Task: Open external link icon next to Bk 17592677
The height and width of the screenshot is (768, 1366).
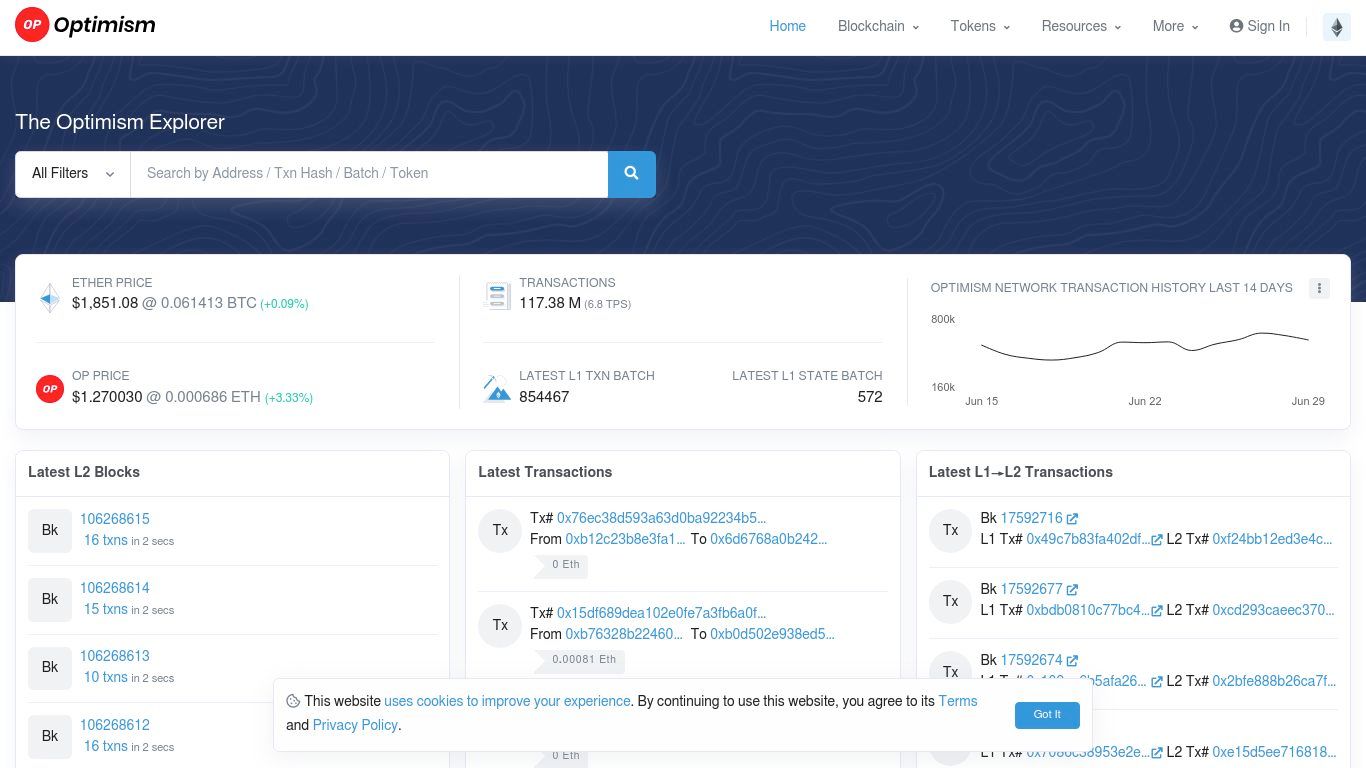Action: point(1072,590)
